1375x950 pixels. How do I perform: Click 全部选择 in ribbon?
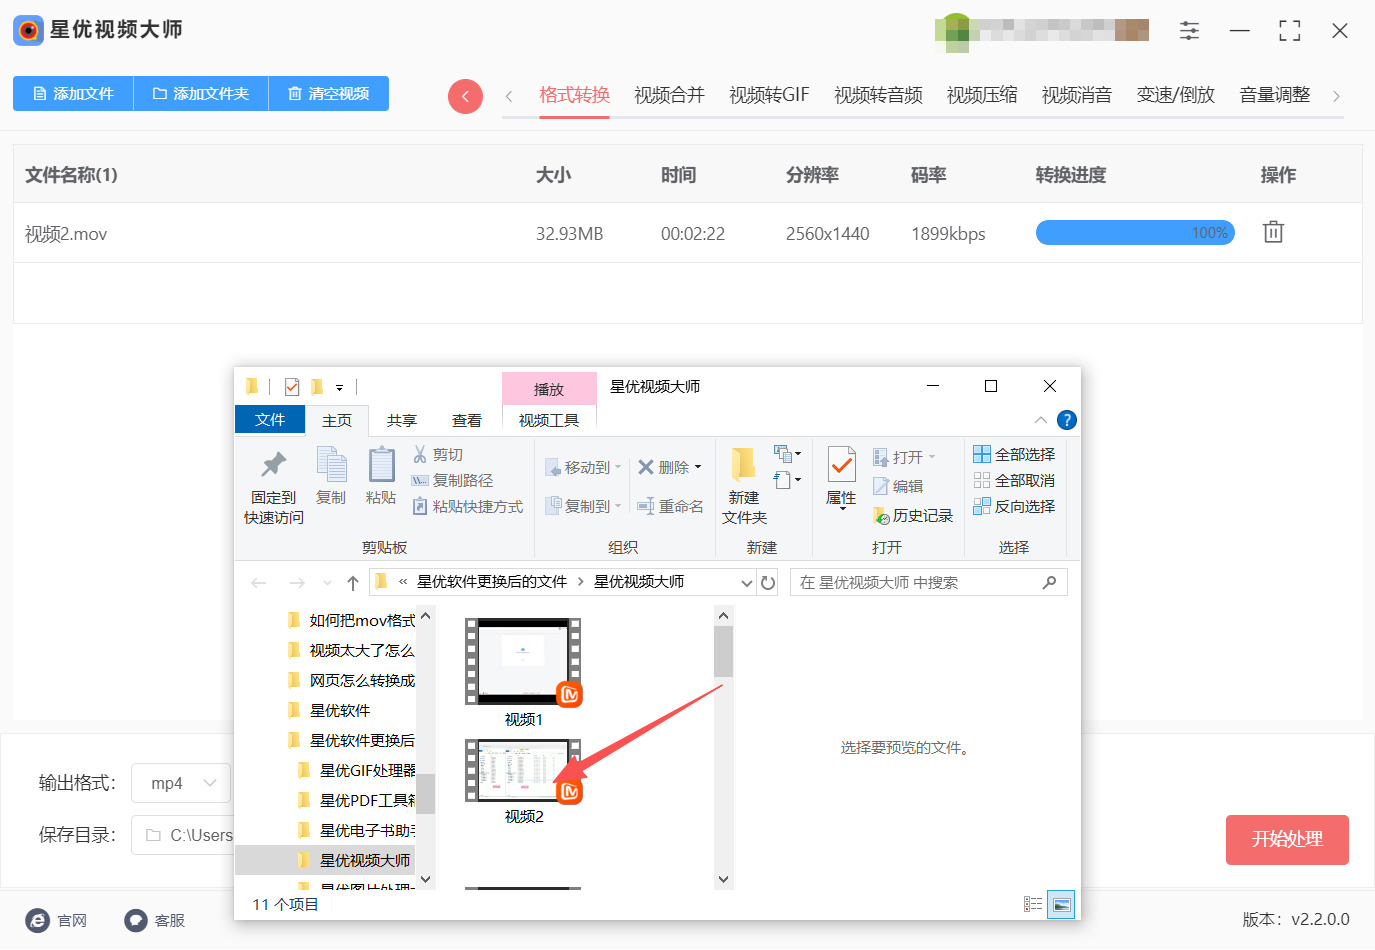1014,454
